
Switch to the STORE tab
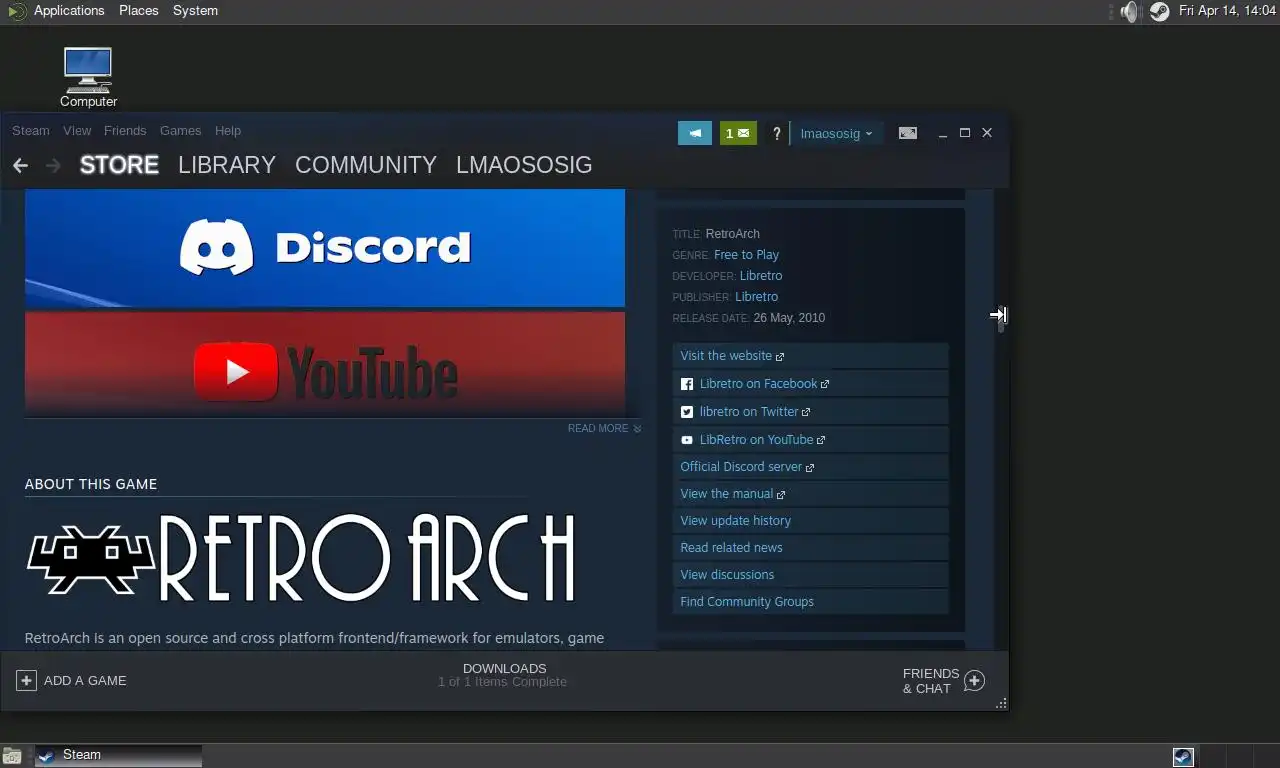coord(119,165)
